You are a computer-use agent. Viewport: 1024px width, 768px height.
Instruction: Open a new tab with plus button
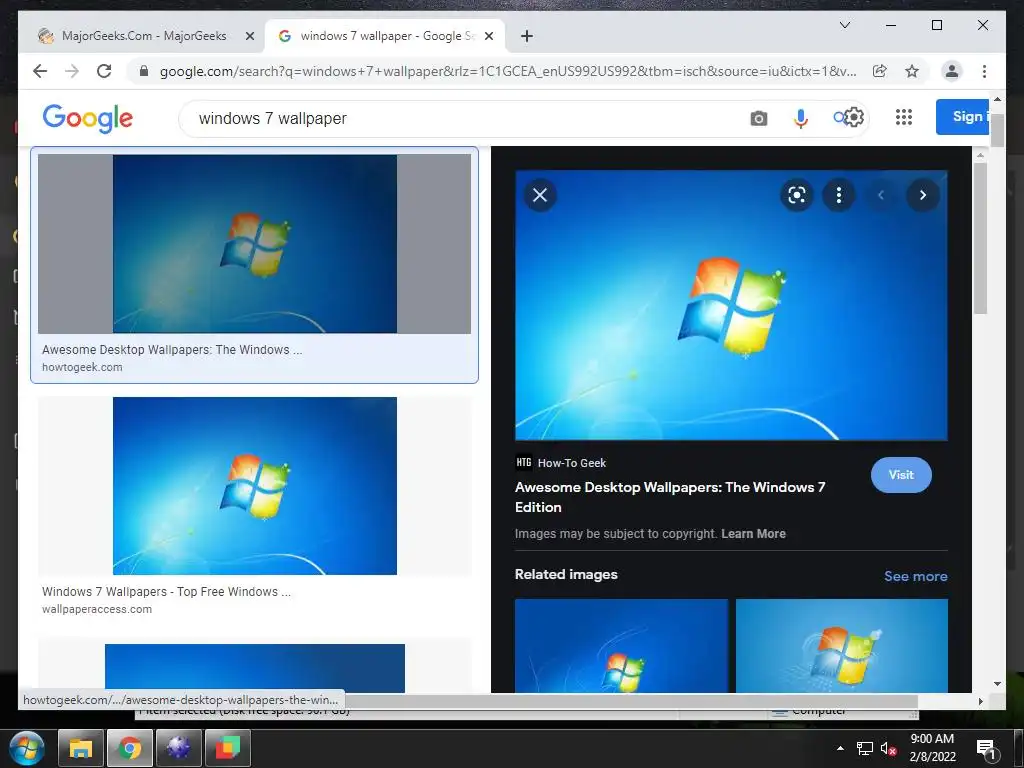pyautogui.click(x=527, y=36)
